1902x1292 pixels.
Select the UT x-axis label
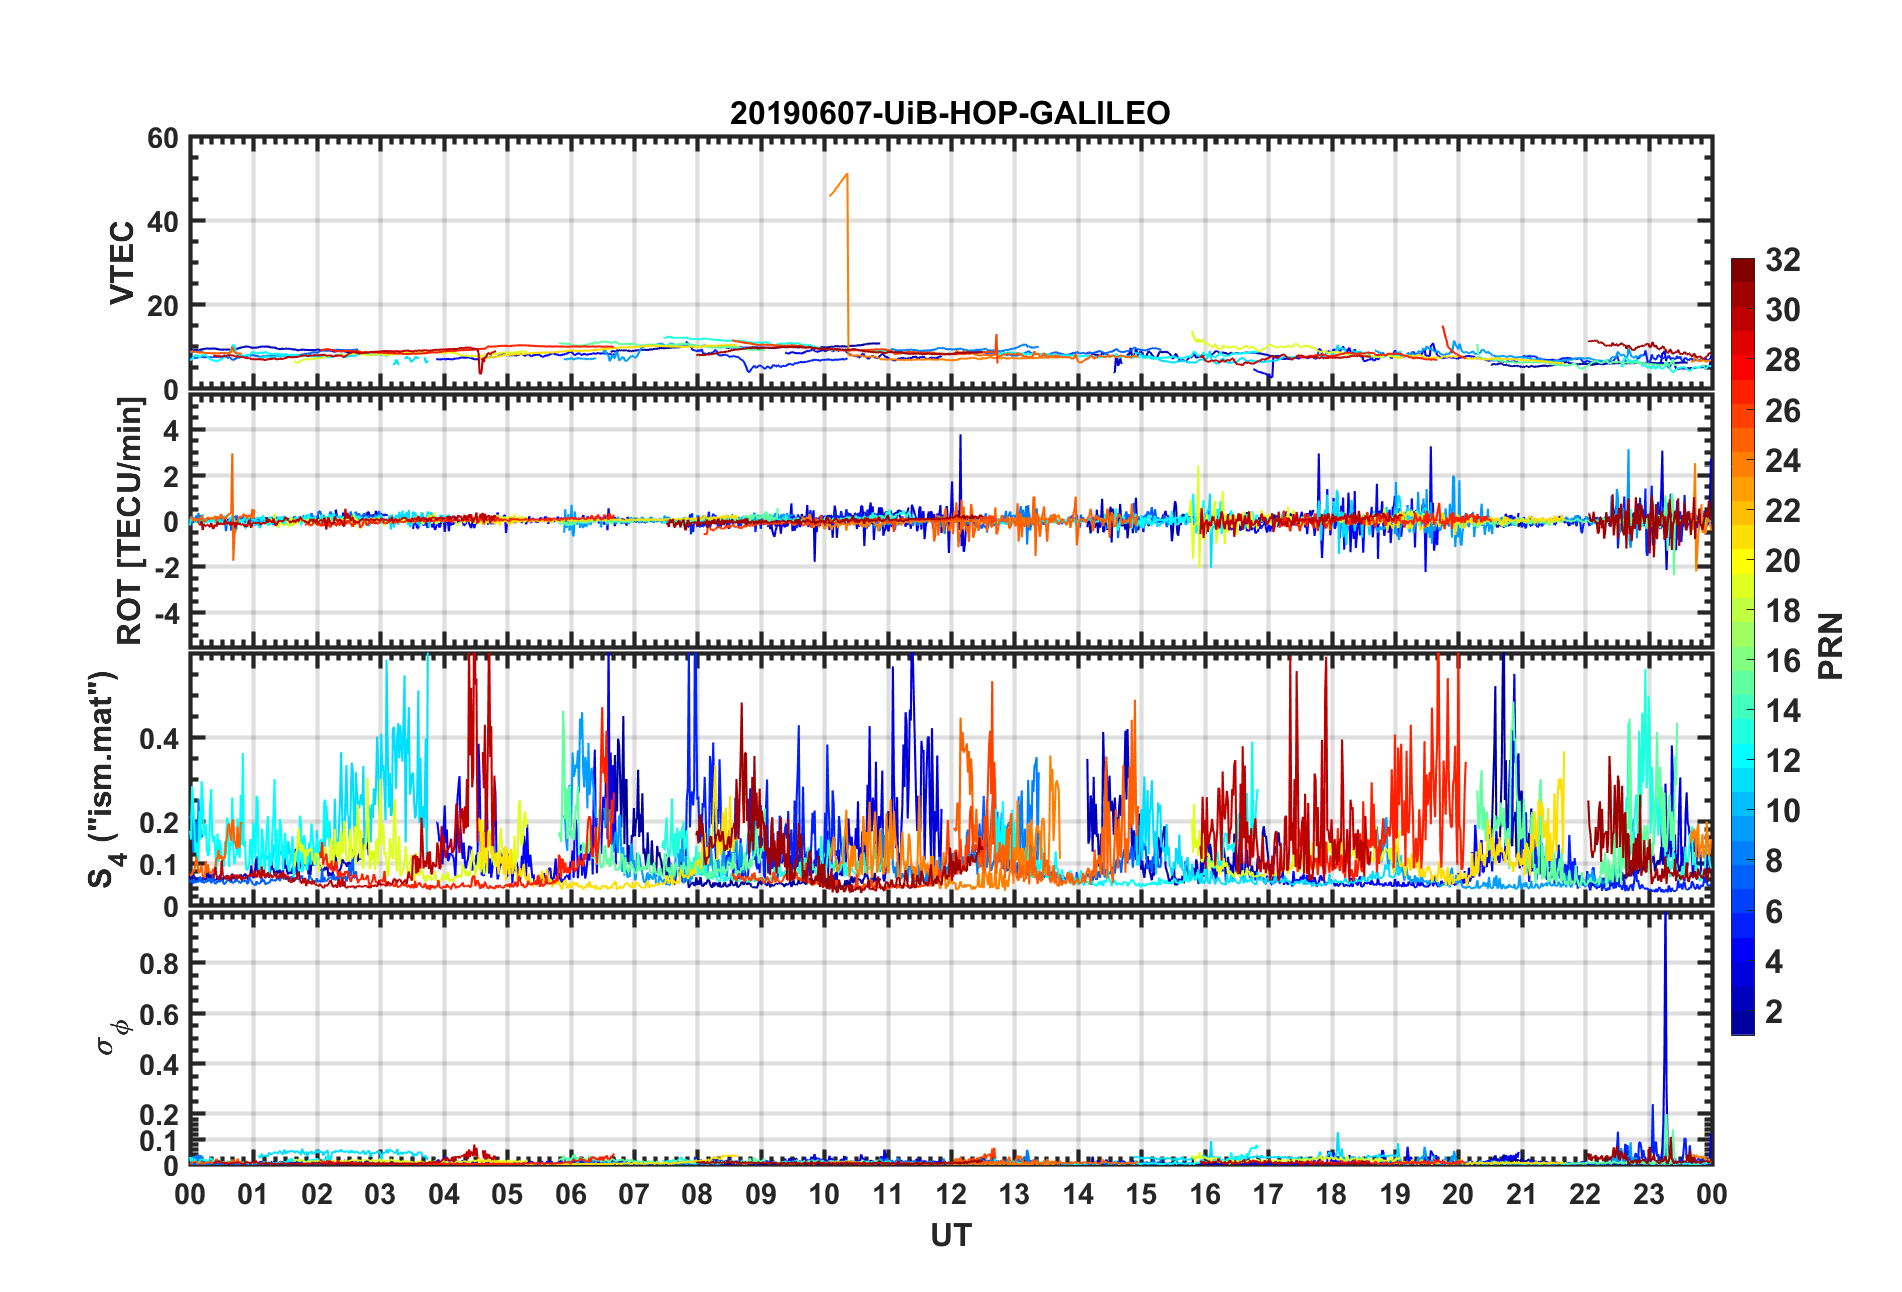950,1236
